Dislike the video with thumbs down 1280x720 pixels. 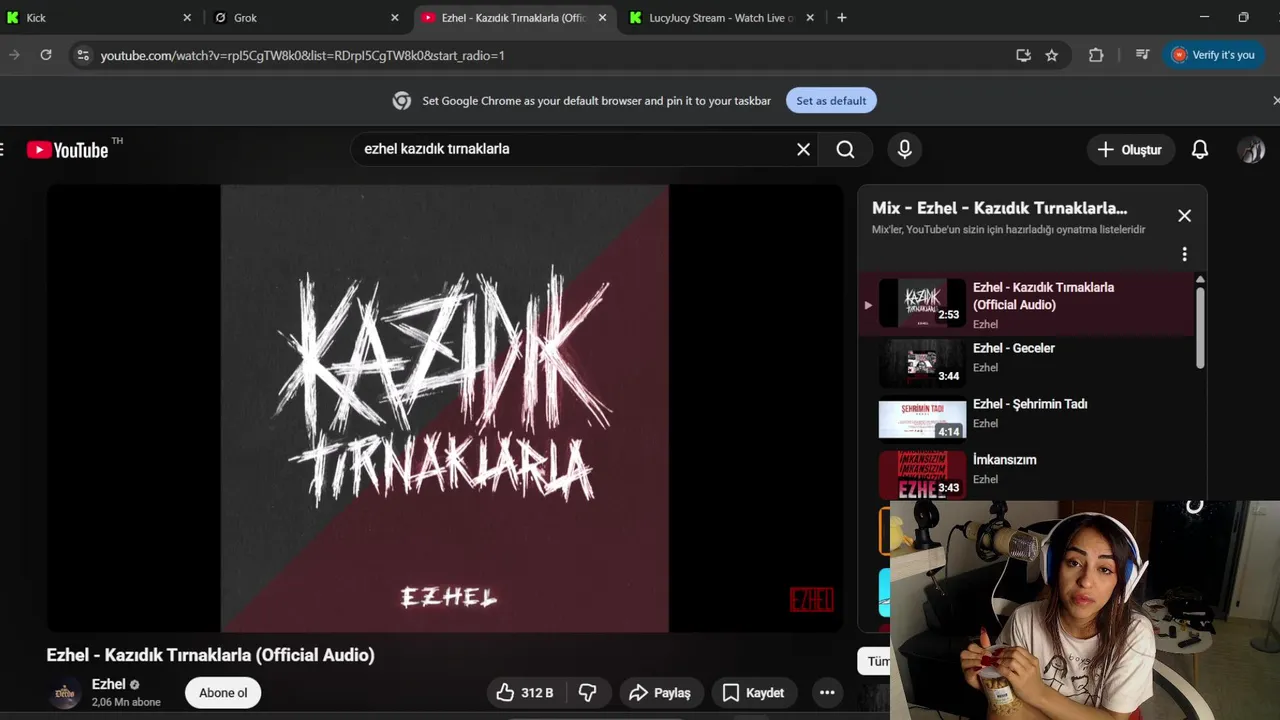coord(588,693)
